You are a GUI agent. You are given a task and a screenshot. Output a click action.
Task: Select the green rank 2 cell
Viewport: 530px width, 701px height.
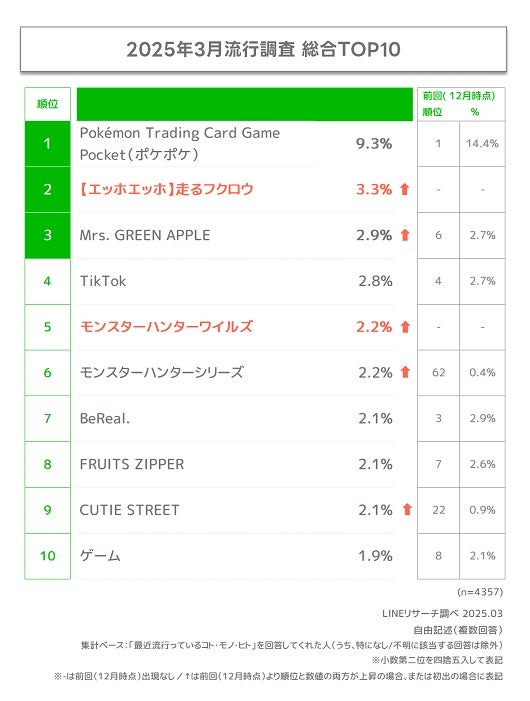pyautogui.click(x=47, y=190)
